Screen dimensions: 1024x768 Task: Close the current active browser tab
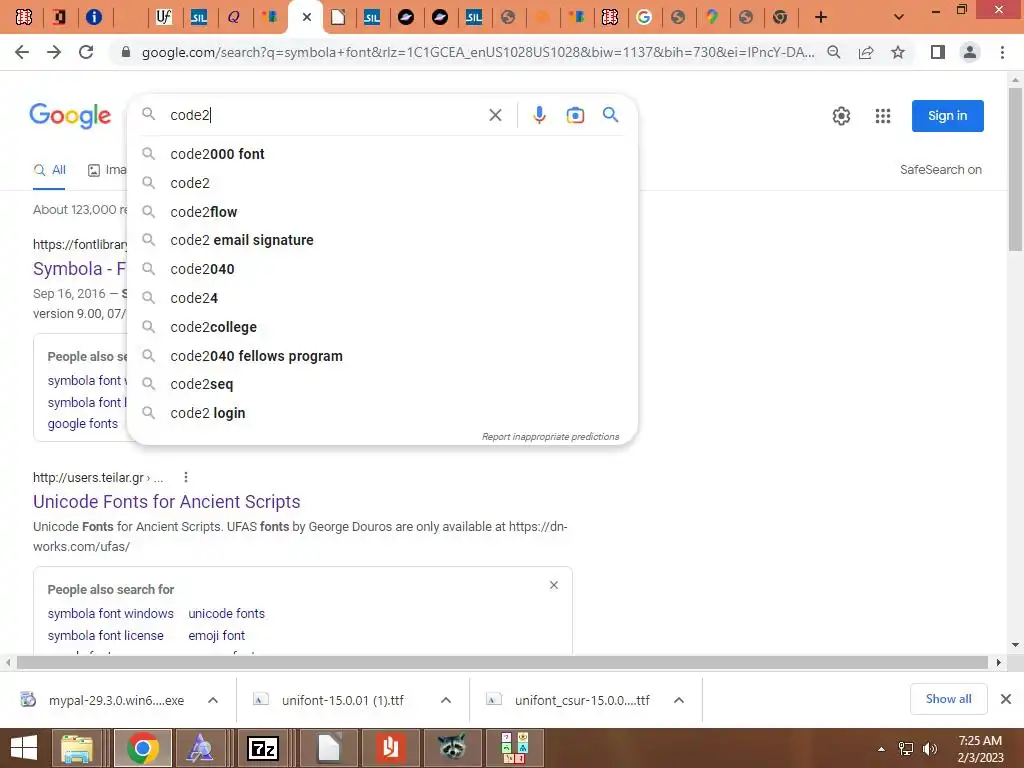pyautogui.click(x=307, y=17)
